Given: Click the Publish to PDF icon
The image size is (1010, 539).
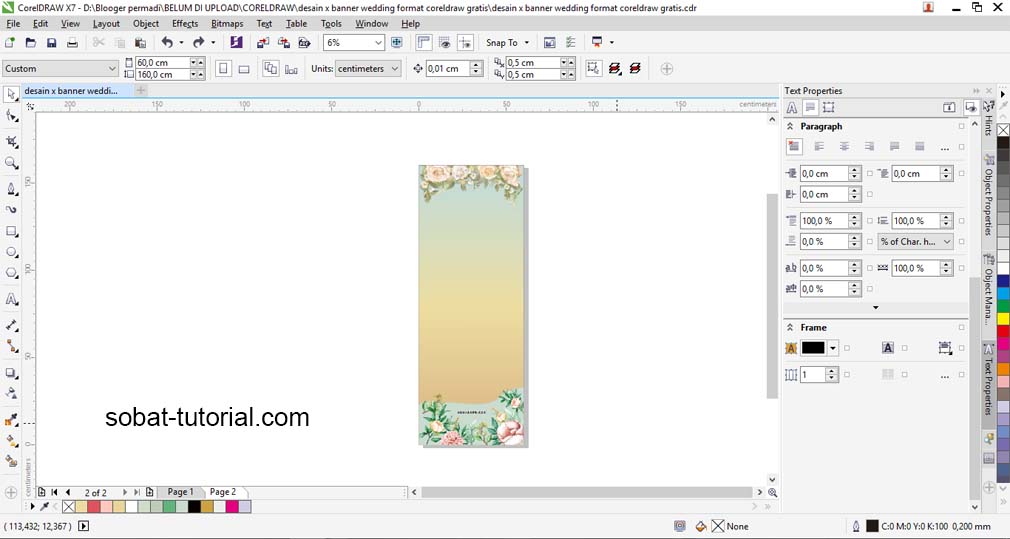Looking at the screenshot, I should 304,43.
